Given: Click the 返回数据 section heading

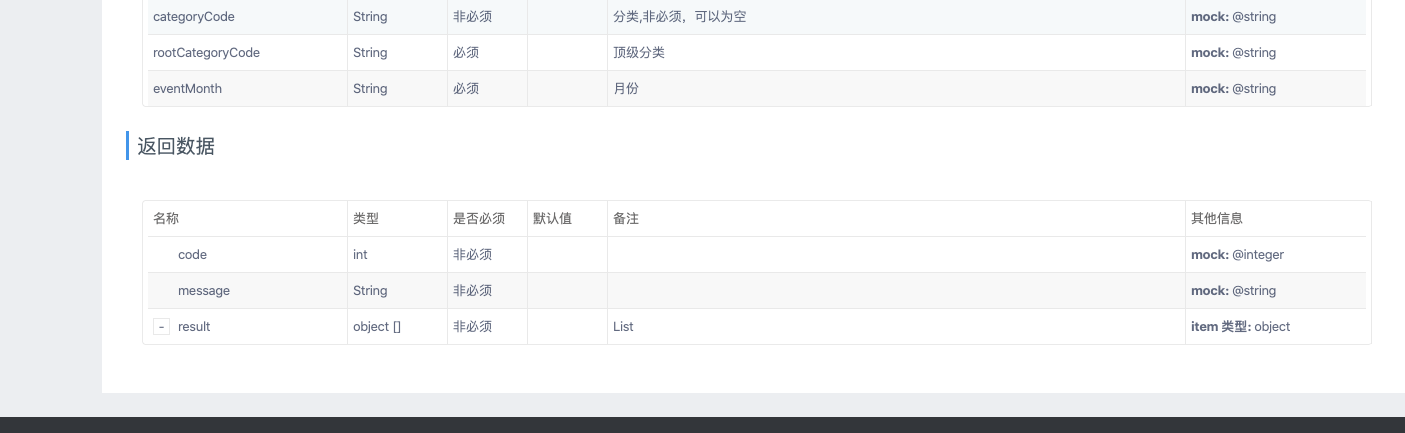Looking at the screenshot, I should (x=176, y=146).
